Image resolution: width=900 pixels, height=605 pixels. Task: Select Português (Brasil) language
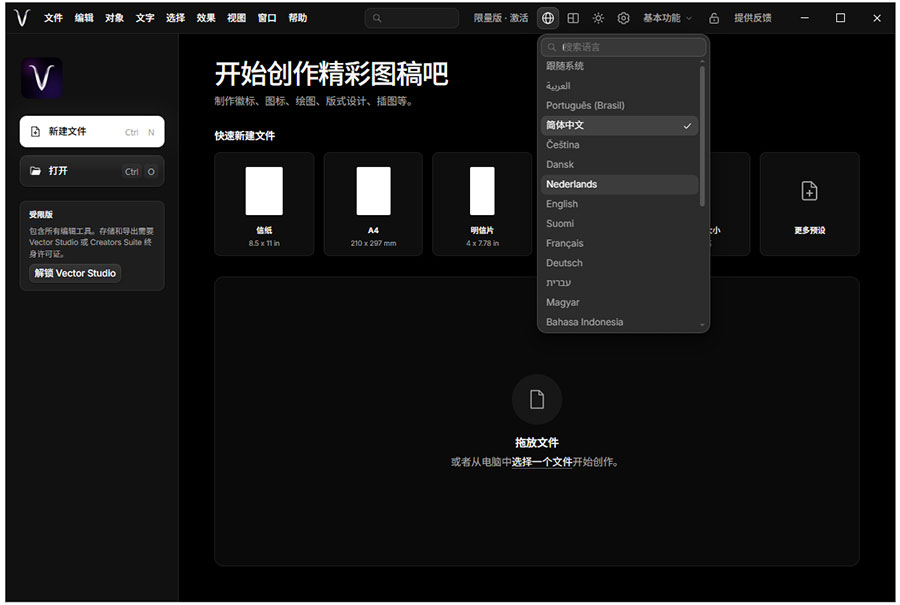click(619, 106)
